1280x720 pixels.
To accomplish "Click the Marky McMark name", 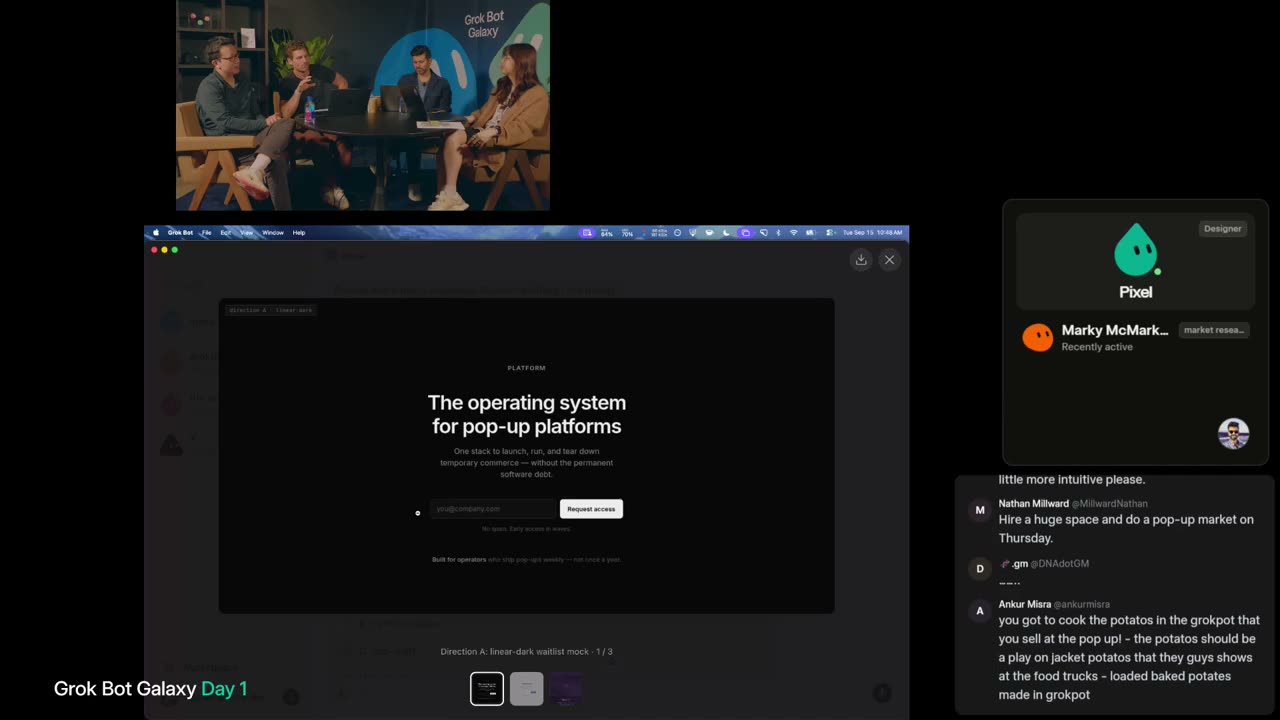I will click(1115, 330).
